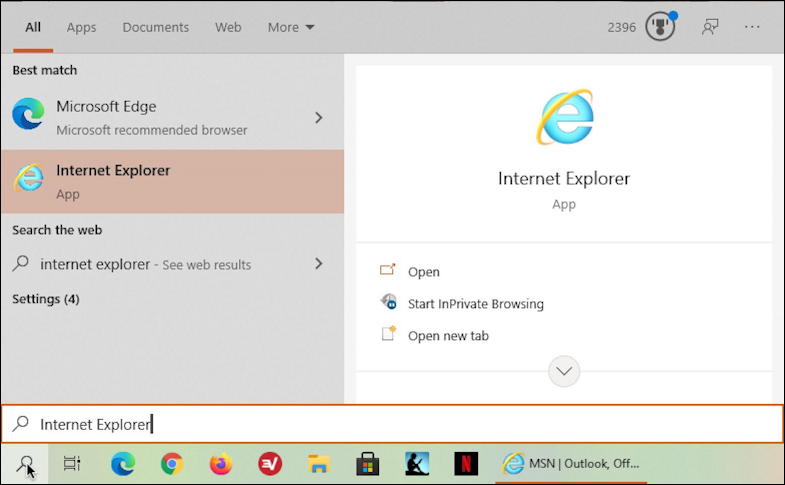Select the Microsoft Edge best match result
Image resolution: width=785 pixels, height=485 pixels.
click(x=172, y=118)
